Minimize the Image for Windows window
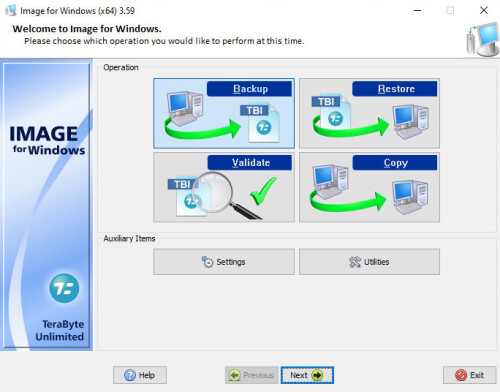 coord(417,11)
